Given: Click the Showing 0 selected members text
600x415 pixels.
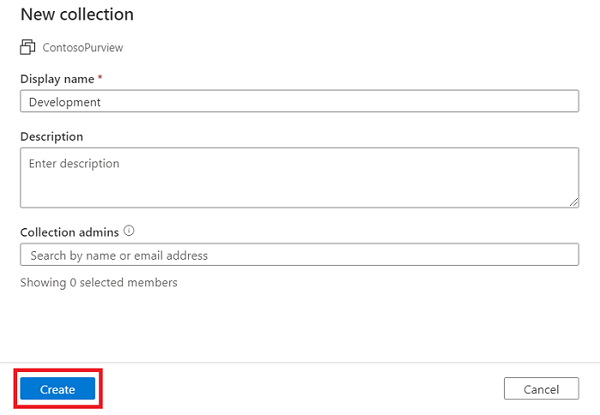Looking at the screenshot, I should click(x=99, y=283).
